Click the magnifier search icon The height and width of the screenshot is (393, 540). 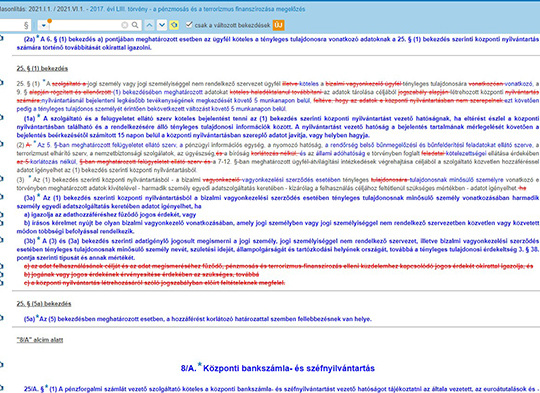[135, 25]
